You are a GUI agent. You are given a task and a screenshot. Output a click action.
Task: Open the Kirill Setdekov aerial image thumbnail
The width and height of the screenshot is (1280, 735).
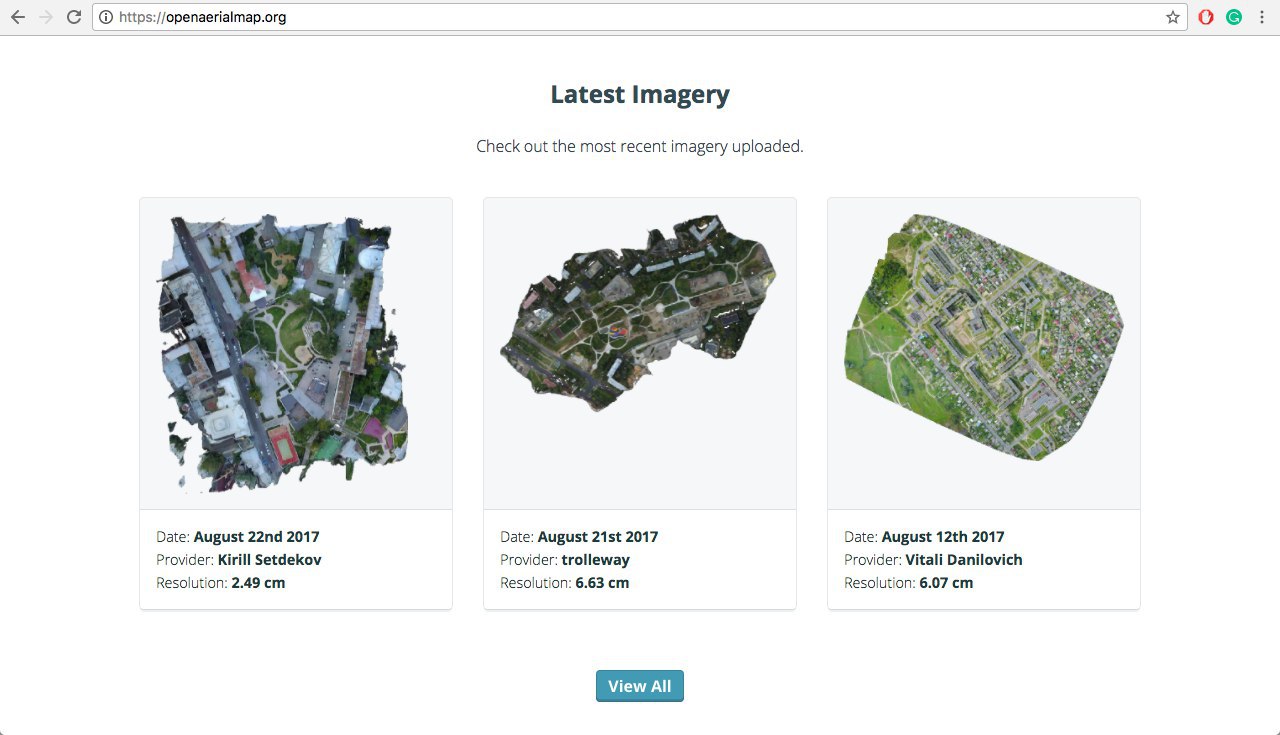coord(296,353)
